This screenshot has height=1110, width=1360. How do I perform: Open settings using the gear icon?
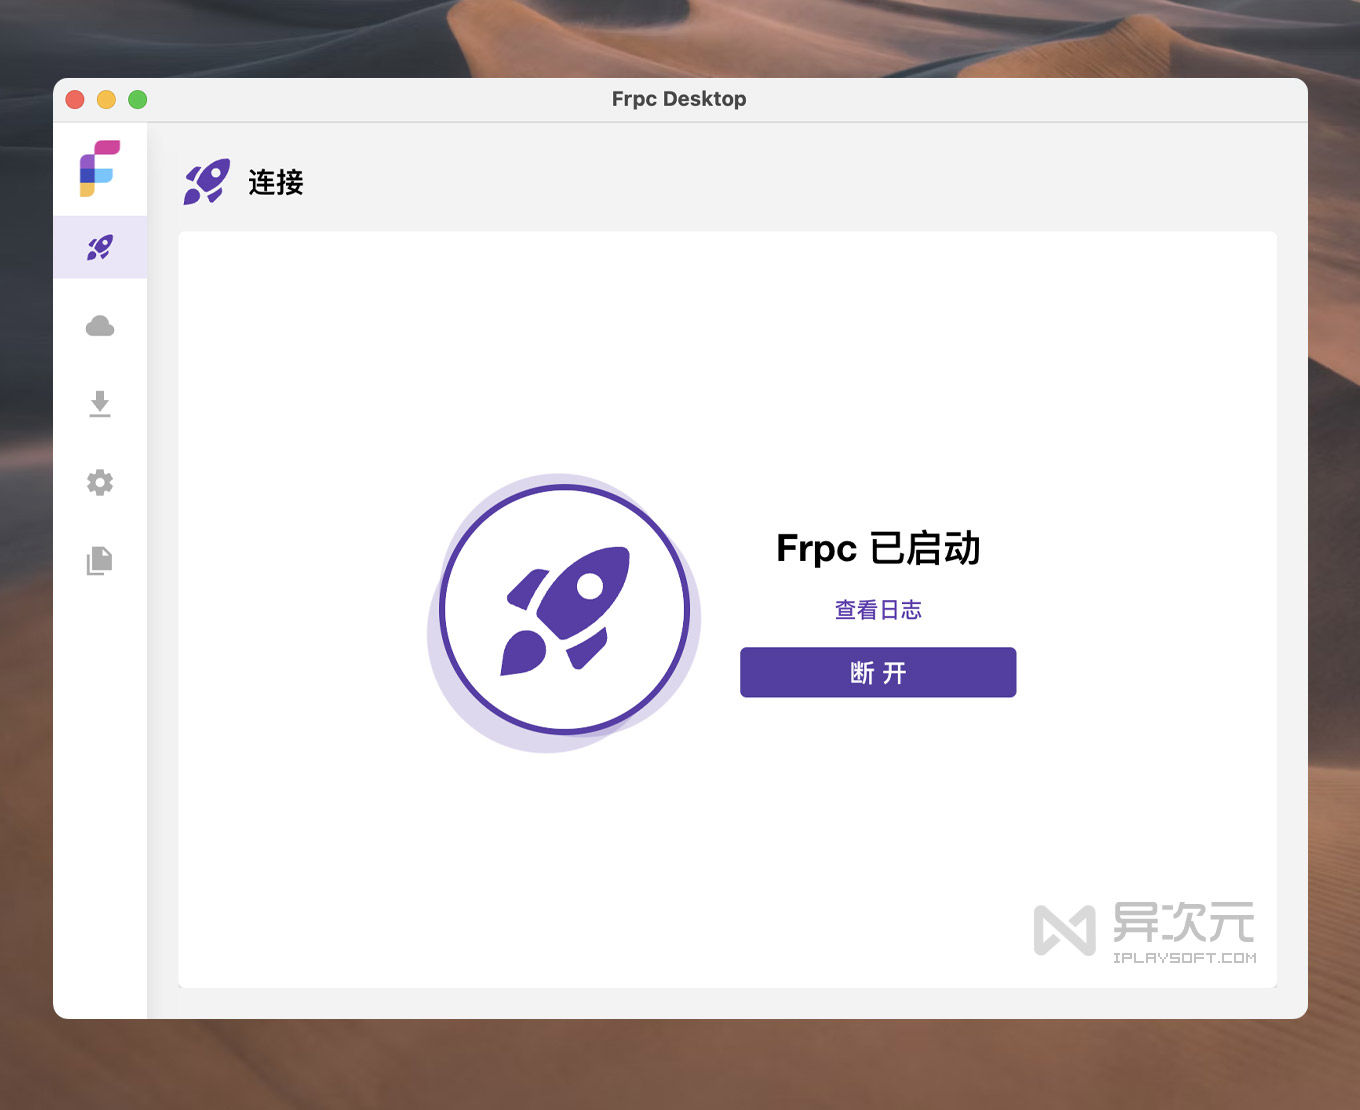100,482
